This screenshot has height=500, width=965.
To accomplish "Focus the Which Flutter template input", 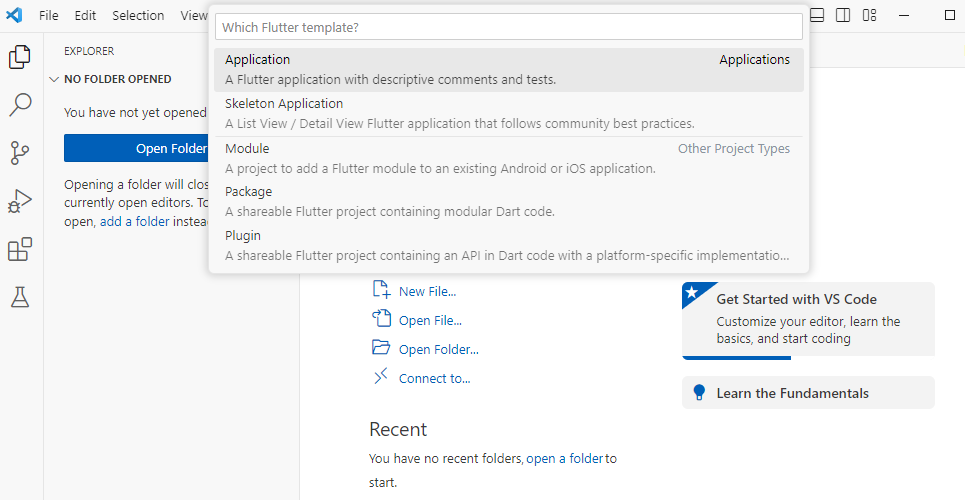I will coord(509,27).
